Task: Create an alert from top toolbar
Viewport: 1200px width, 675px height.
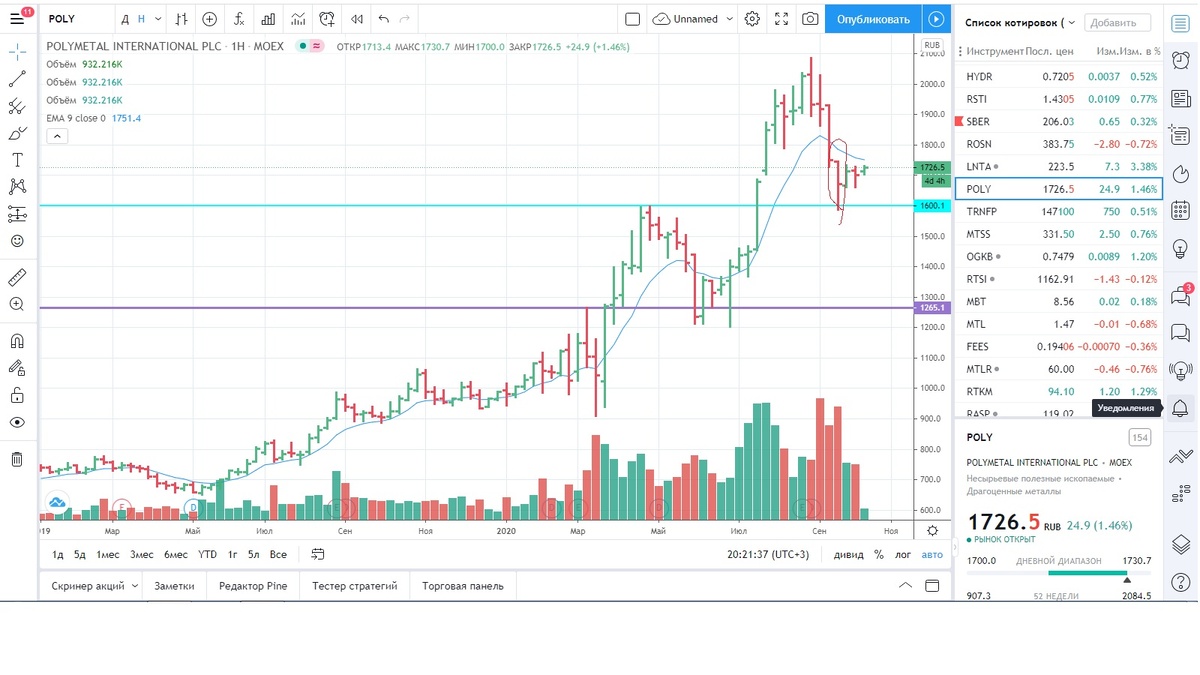Action: [327, 19]
